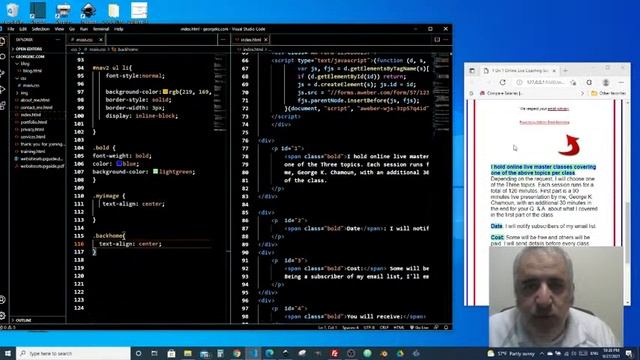Open the Edge profile avatar
Viewport: 640px width, 360px height.
606,82
